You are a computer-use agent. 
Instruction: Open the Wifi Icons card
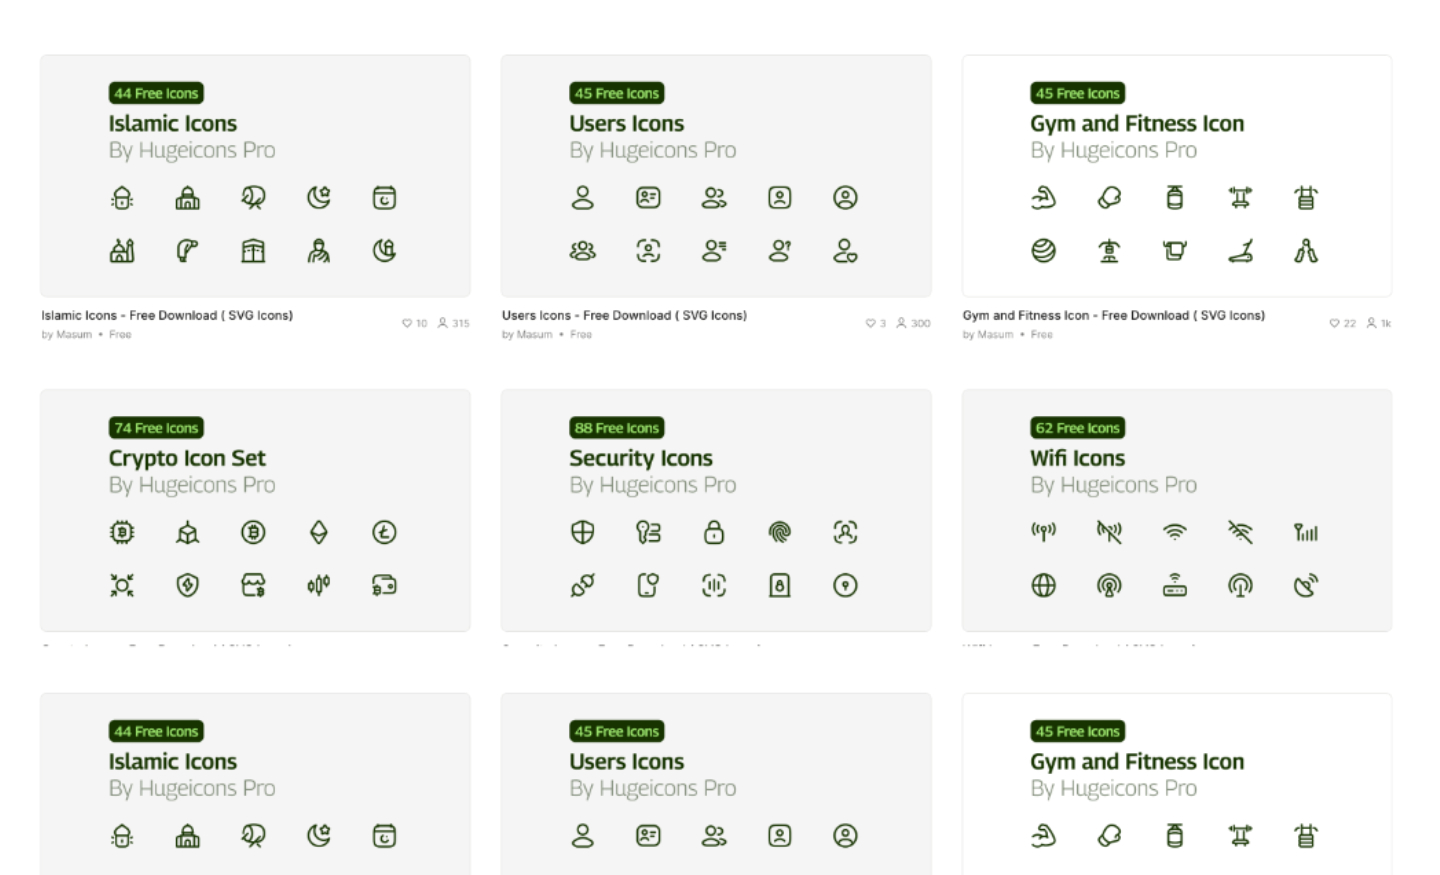(x=1177, y=510)
